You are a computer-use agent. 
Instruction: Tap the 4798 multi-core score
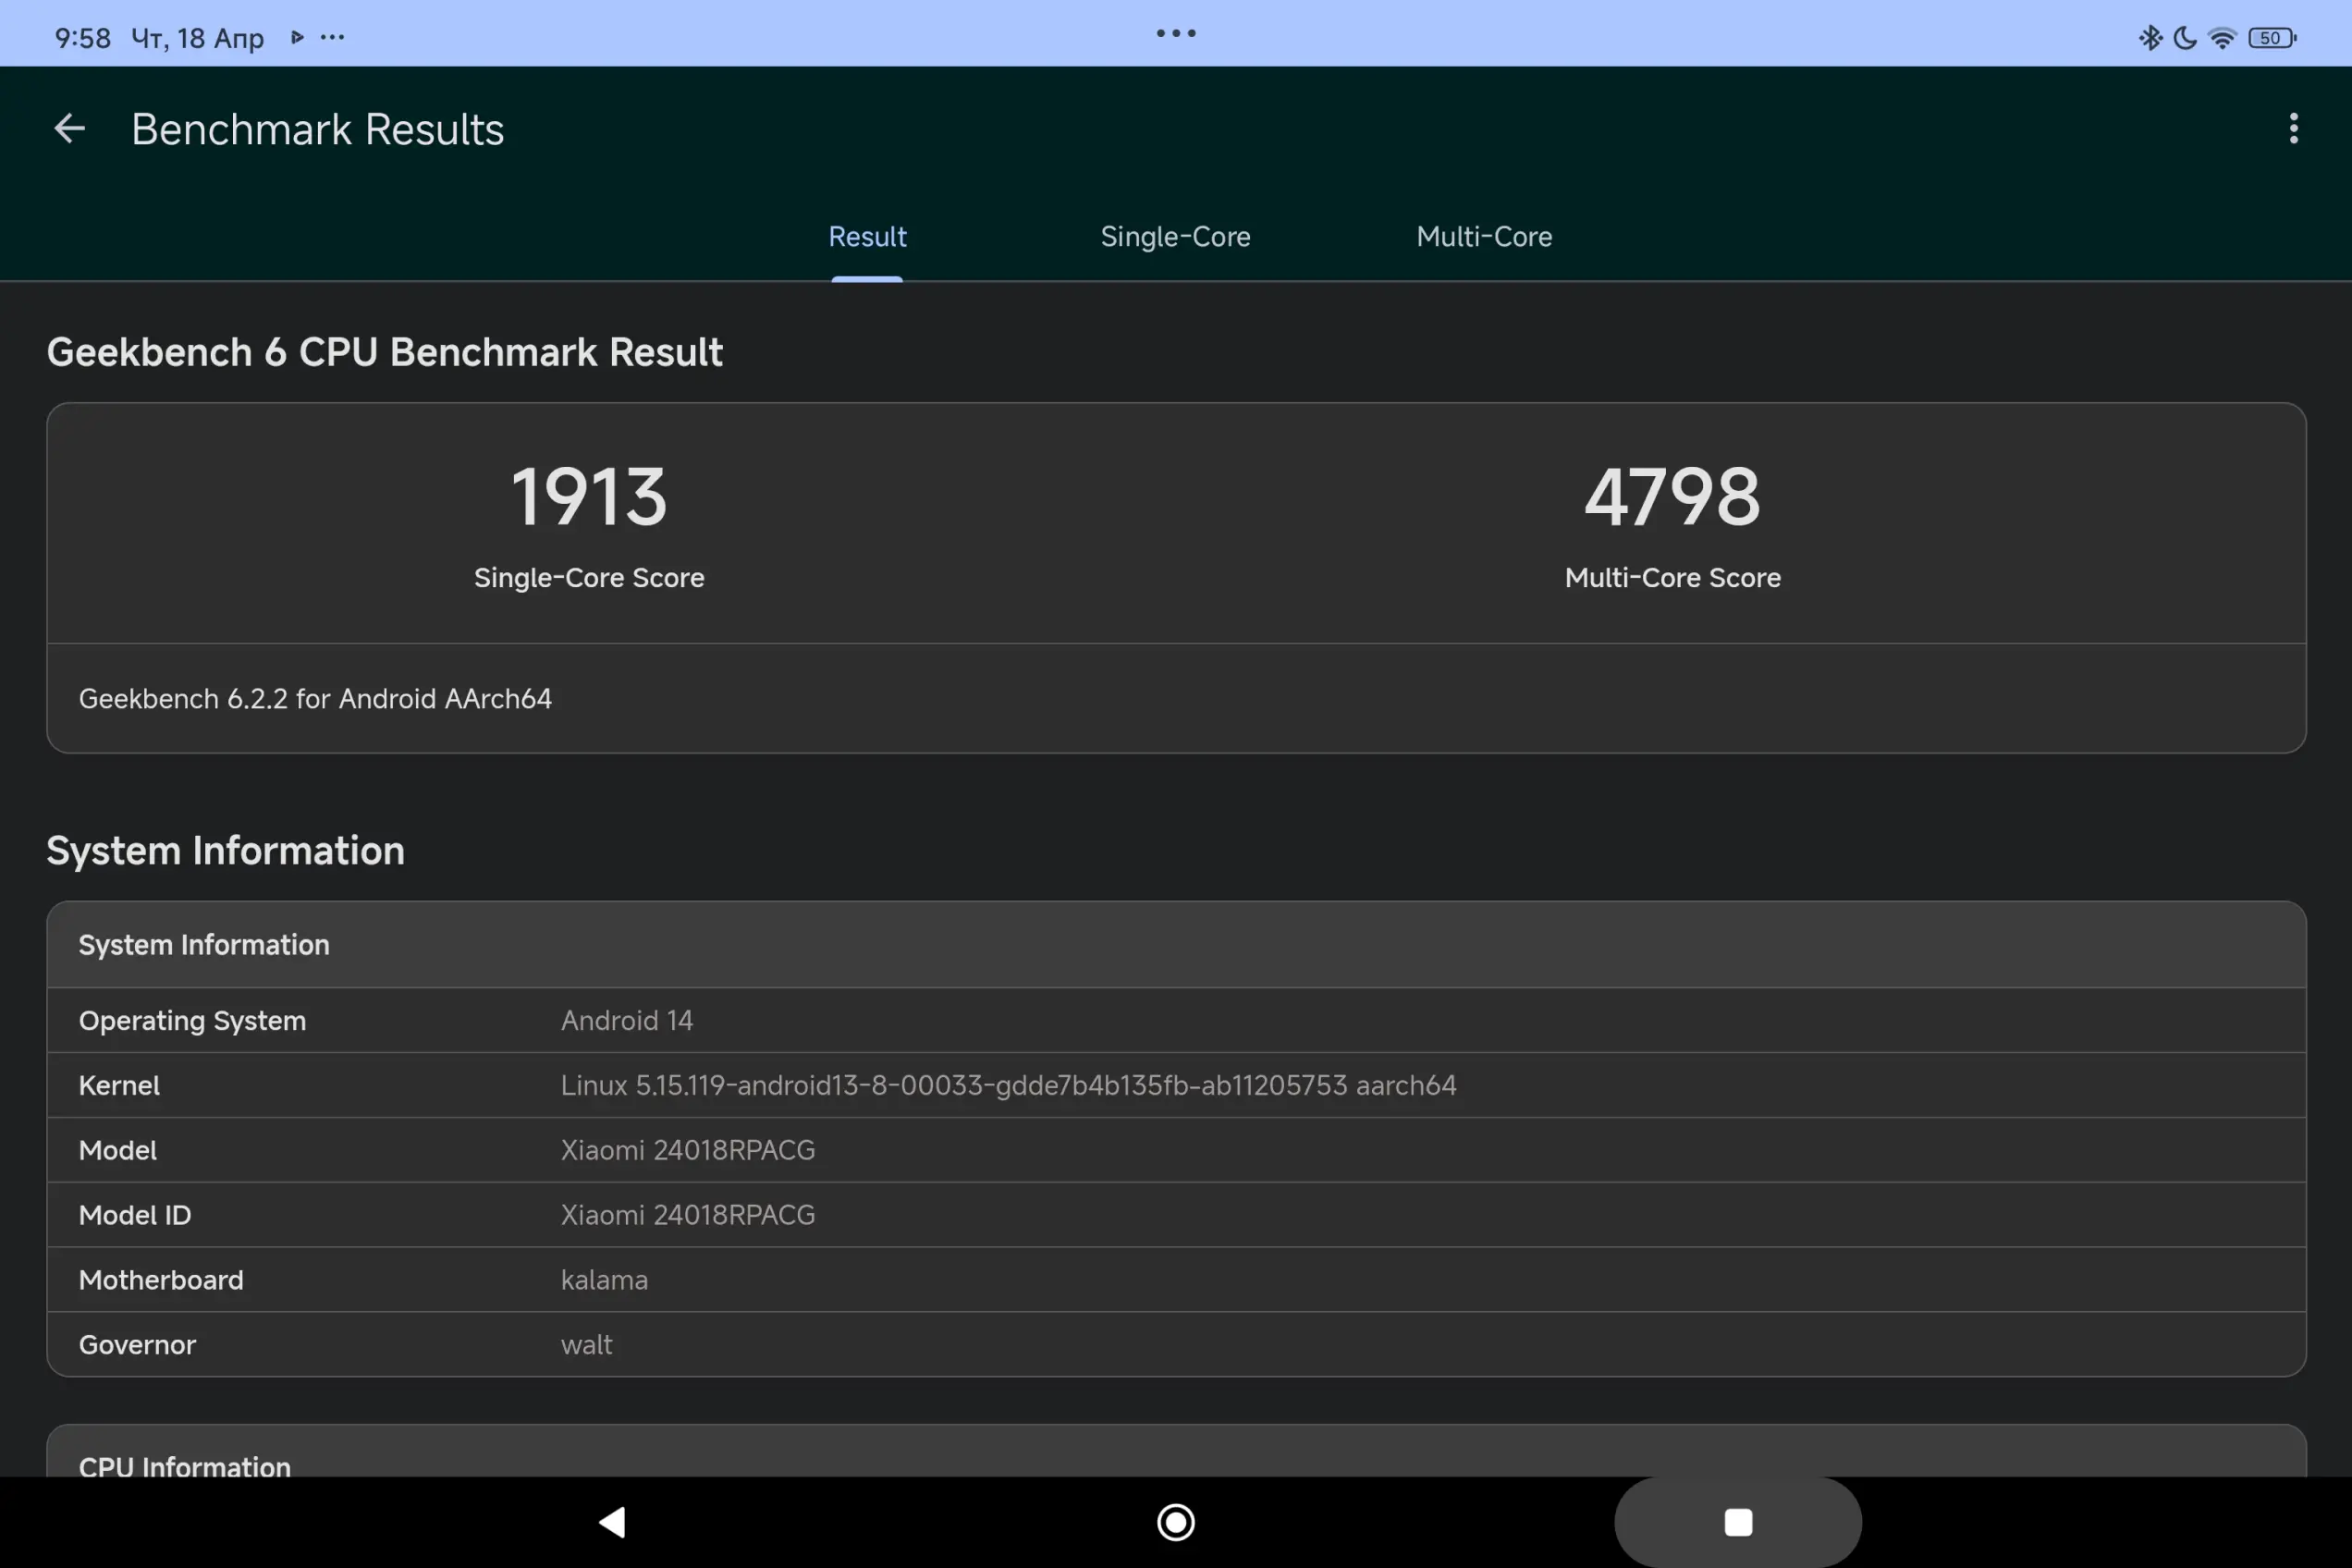tap(1672, 497)
